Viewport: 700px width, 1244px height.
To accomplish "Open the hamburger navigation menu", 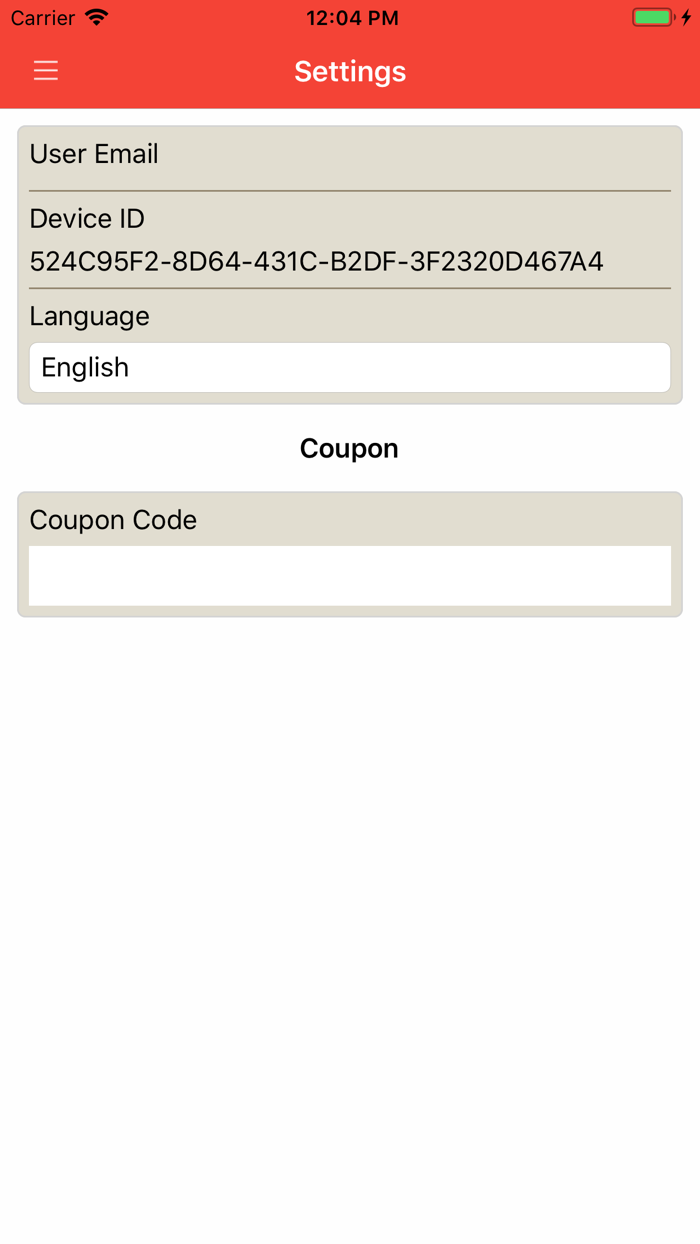I will pyautogui.click(x=45, y=71).
